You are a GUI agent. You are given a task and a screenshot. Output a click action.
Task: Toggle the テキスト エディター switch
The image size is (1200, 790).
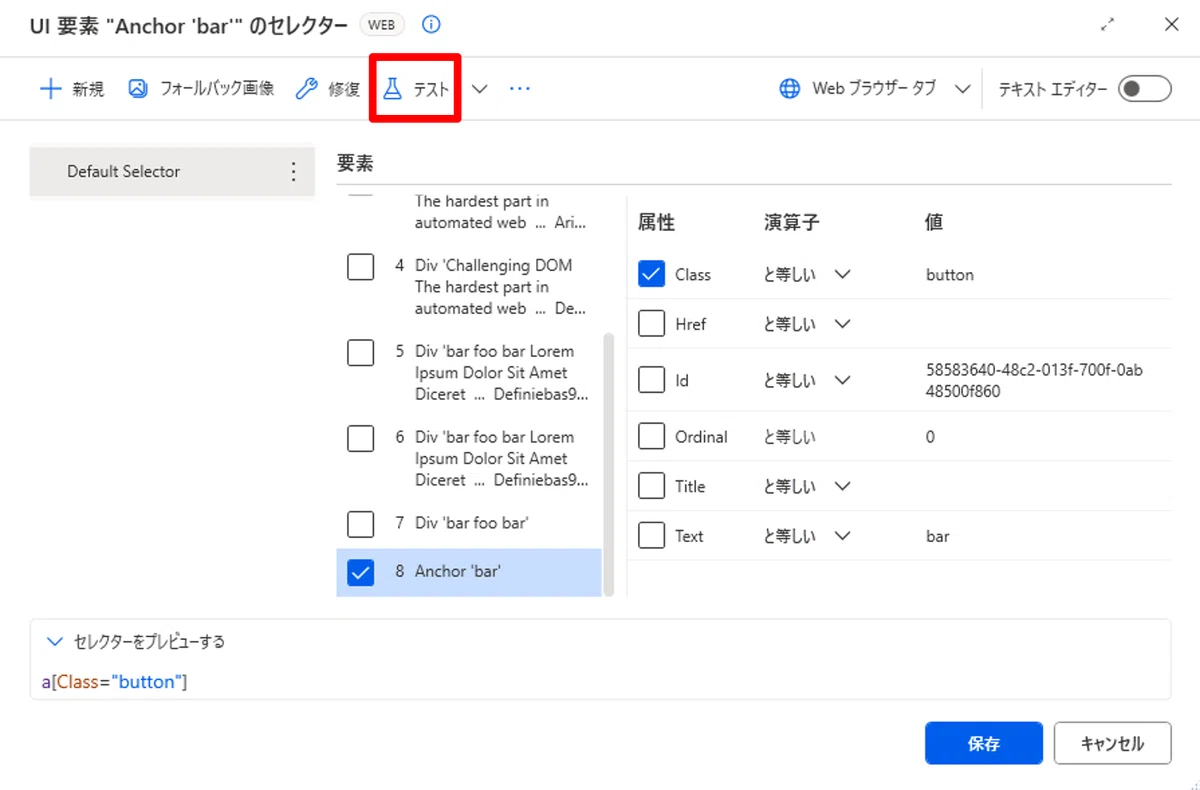[x=1144, y=89]
